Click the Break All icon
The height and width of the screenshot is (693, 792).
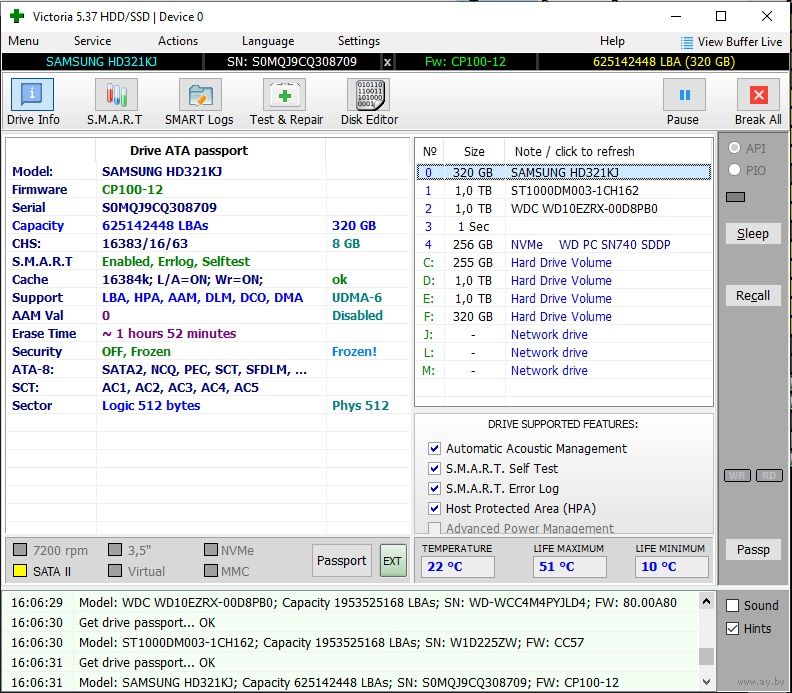click(758, 102)
